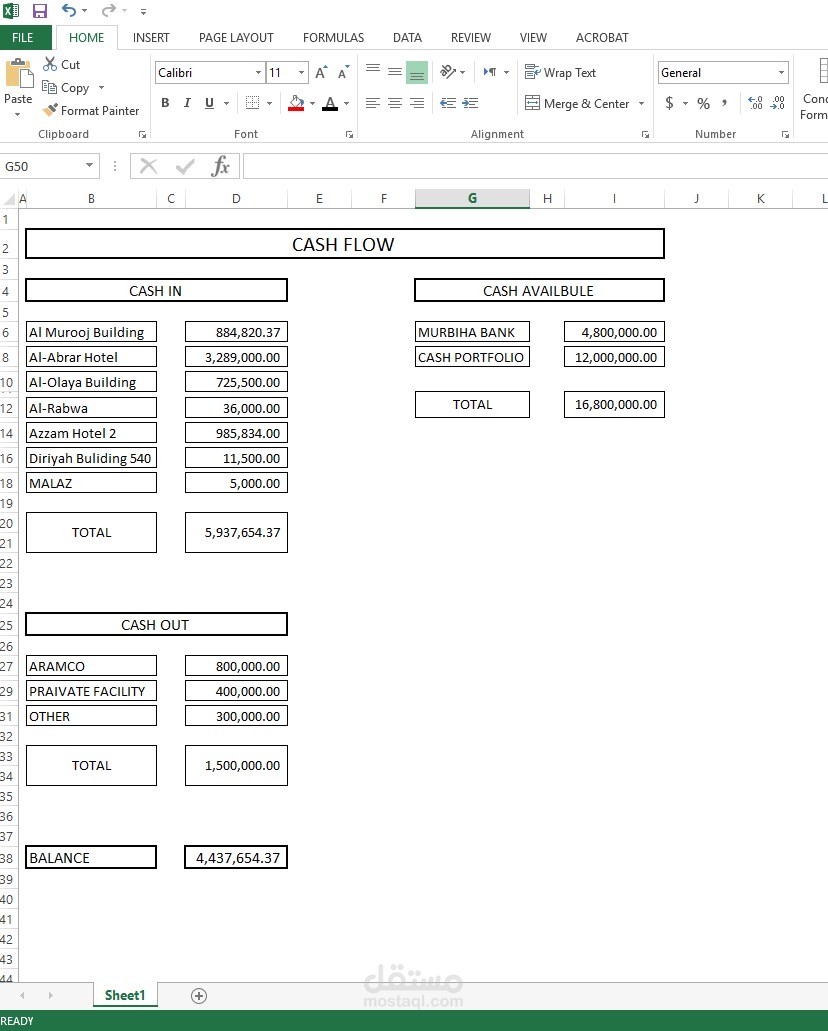Image resolution: width=828 pixels, height=1031 pixels.
Task: Click column G header
Action: coord(472,198)
